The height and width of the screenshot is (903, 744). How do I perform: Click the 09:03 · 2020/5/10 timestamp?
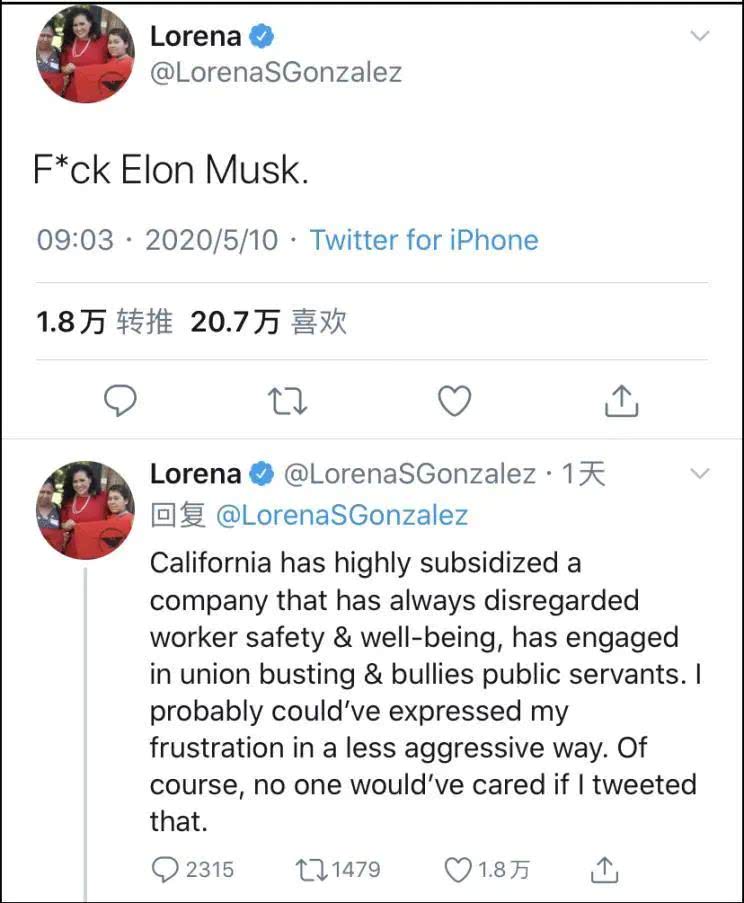[x=157, y=240]
